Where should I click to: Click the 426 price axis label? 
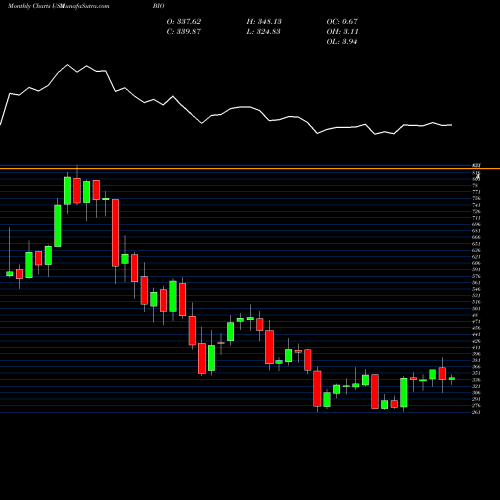pyautogui.click(x=476, y=341)
